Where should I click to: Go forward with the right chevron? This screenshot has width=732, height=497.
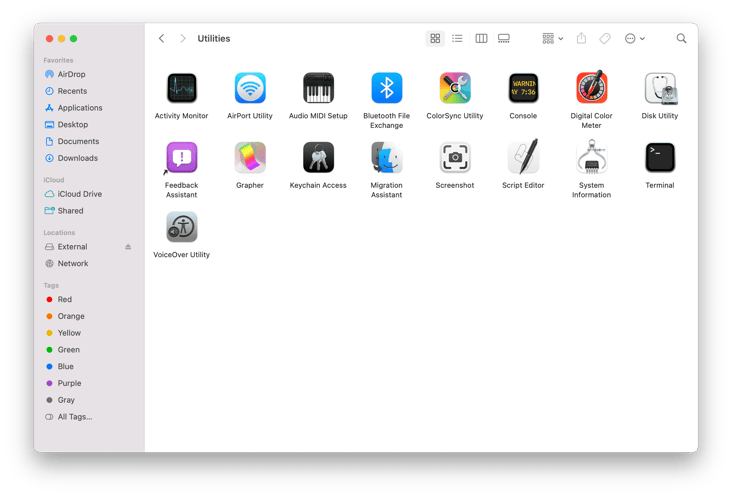tap(183, 38)
